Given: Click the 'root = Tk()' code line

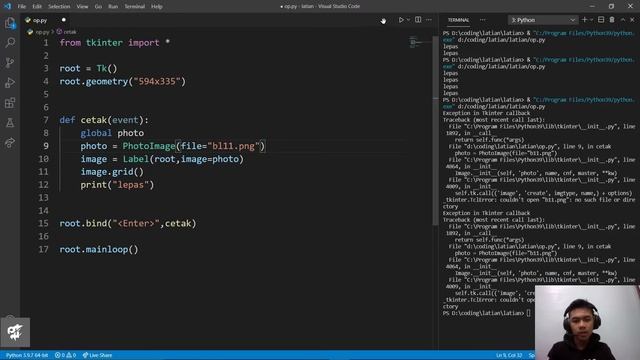Looking at the screenshot, I should pos(88,69).
